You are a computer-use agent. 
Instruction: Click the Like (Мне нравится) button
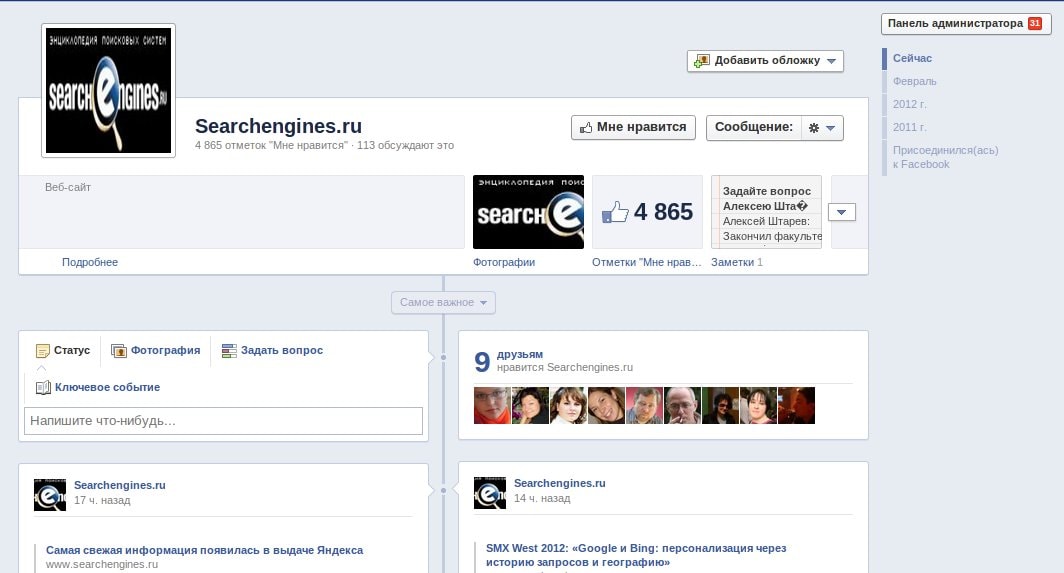(633, 128)
